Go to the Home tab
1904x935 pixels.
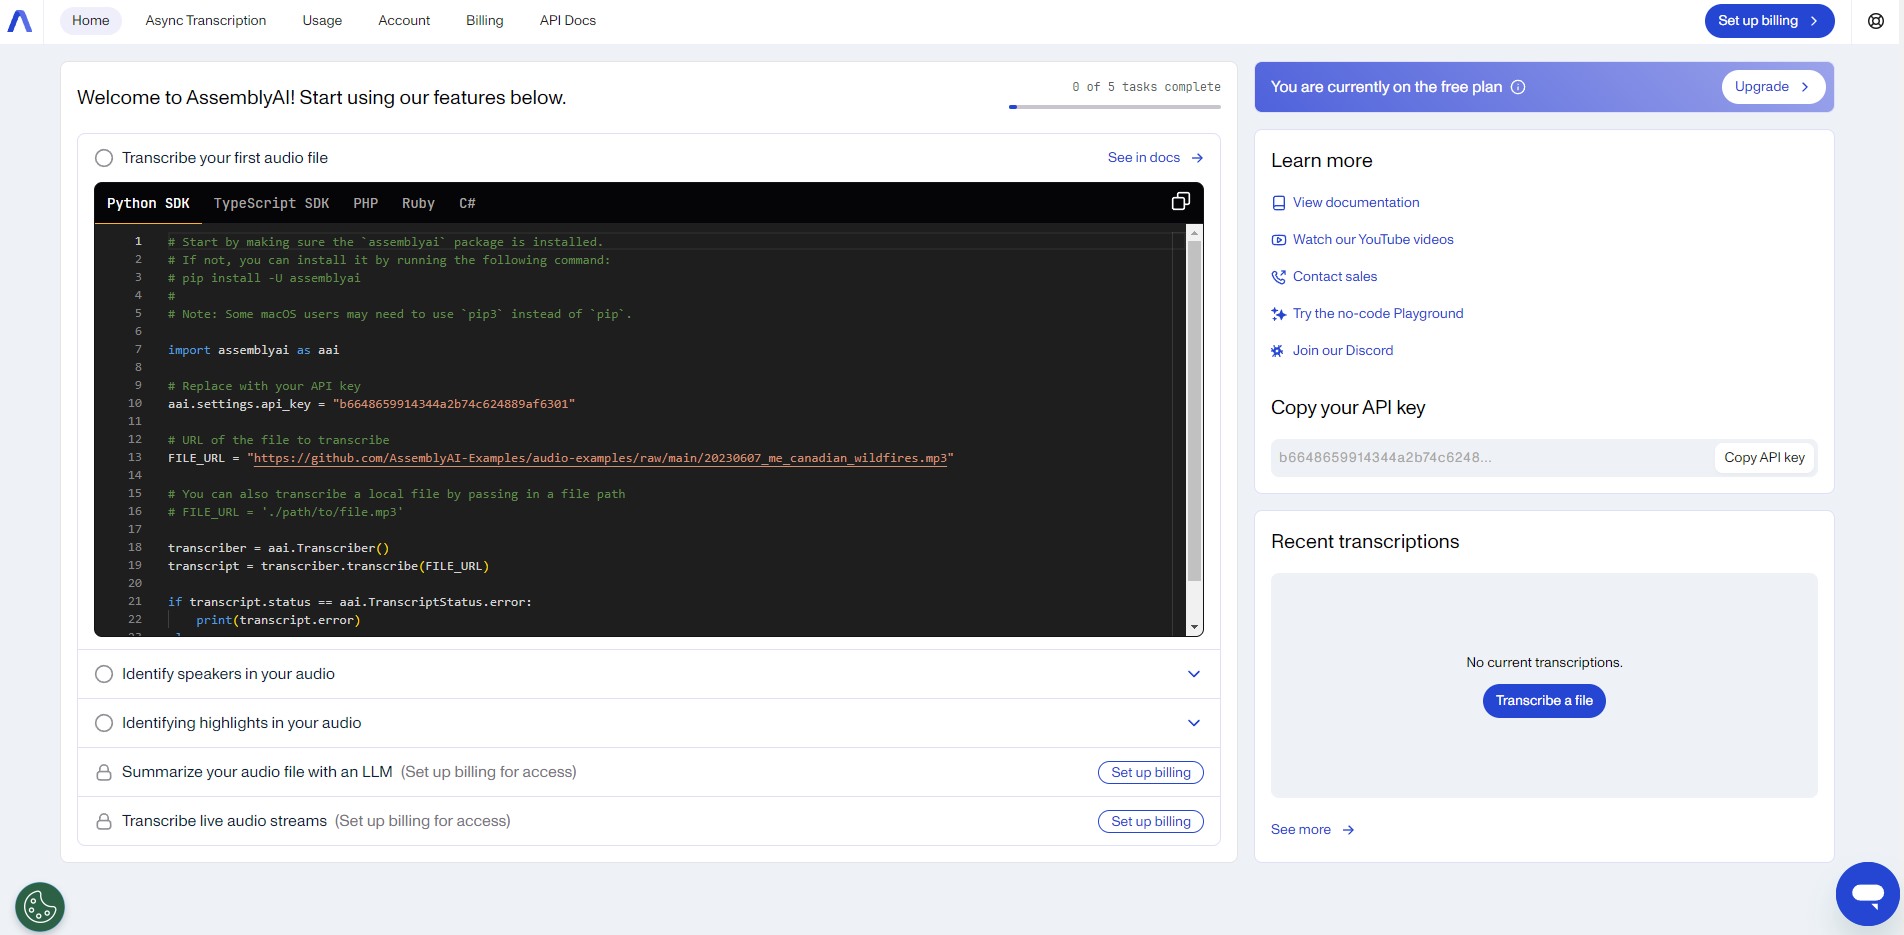click(x=91, y=21)
